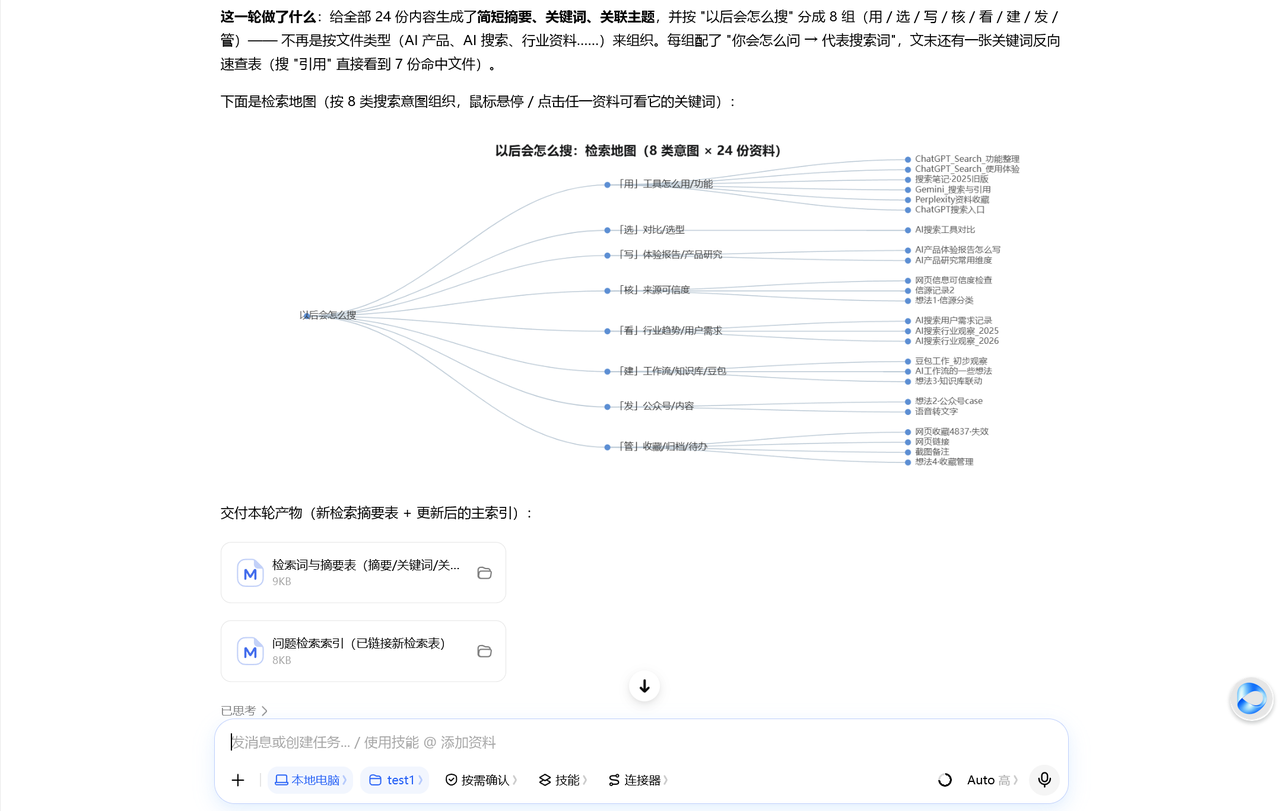
Task: Click the 想法4-收藏管理 leaf node
Action: coord(940,462)
